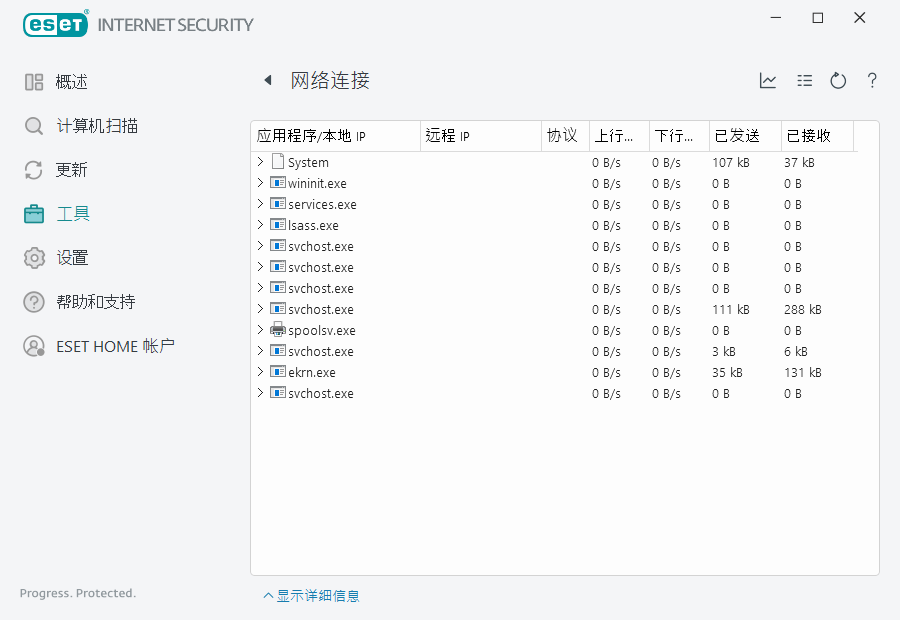
Task: Click the 288 kB received value
Action: (x=802, y=309)
